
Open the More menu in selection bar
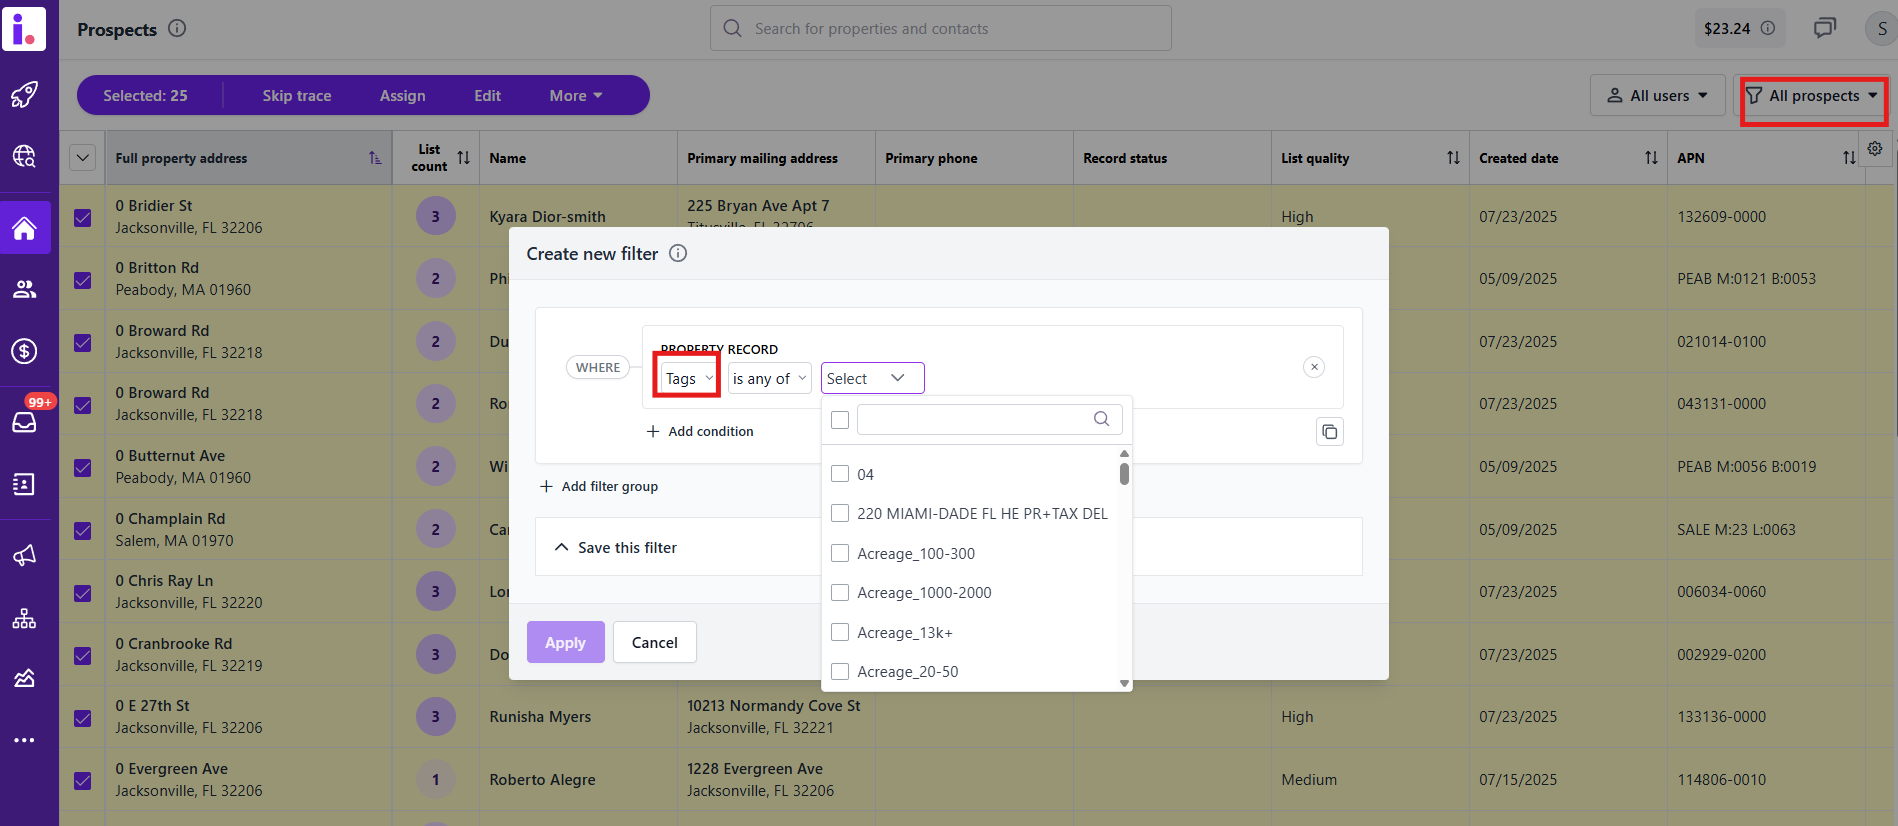[576, 96]
